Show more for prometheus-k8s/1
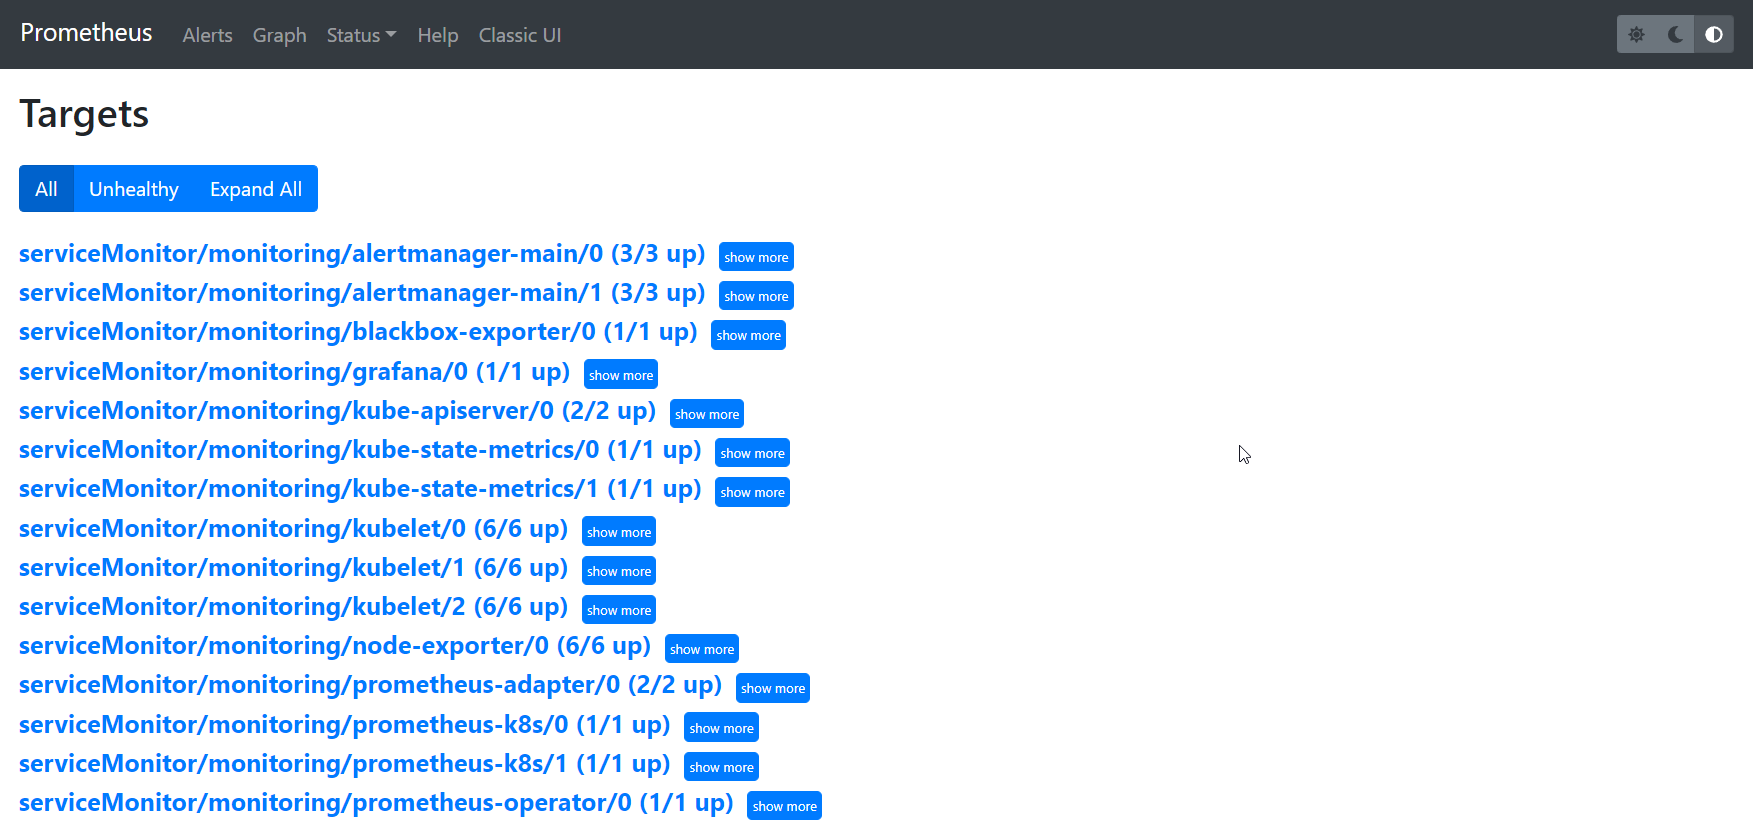The image size is (1753, 831). [721, 767]
